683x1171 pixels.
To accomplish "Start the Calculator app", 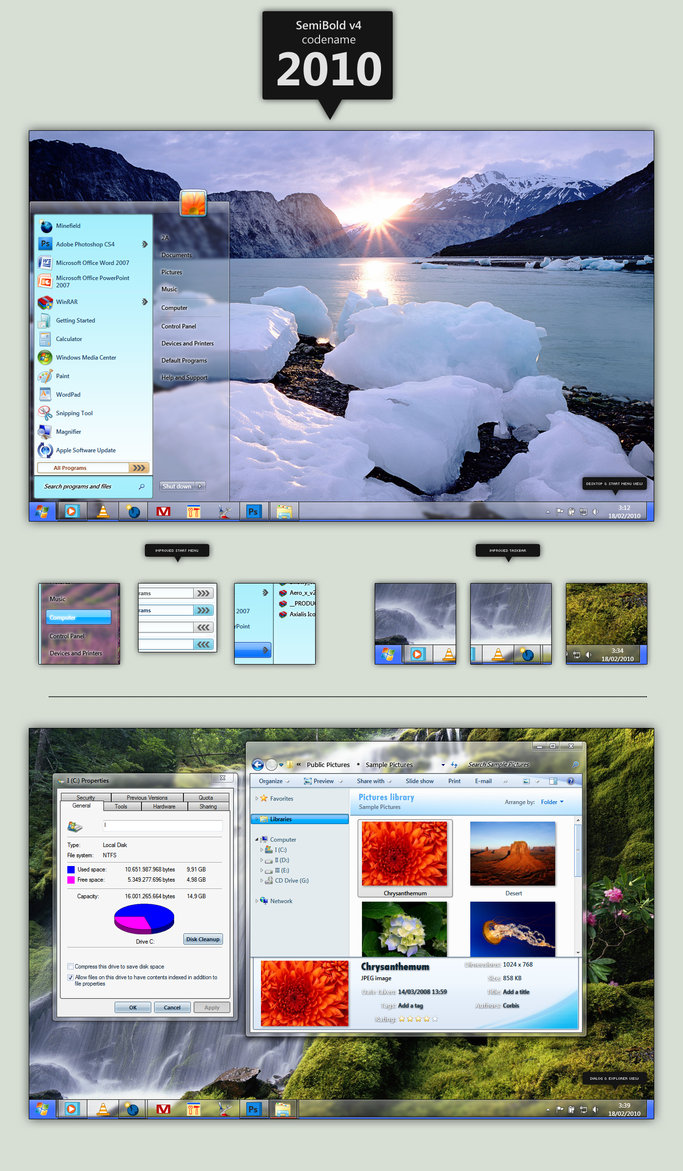I will 69,339.
